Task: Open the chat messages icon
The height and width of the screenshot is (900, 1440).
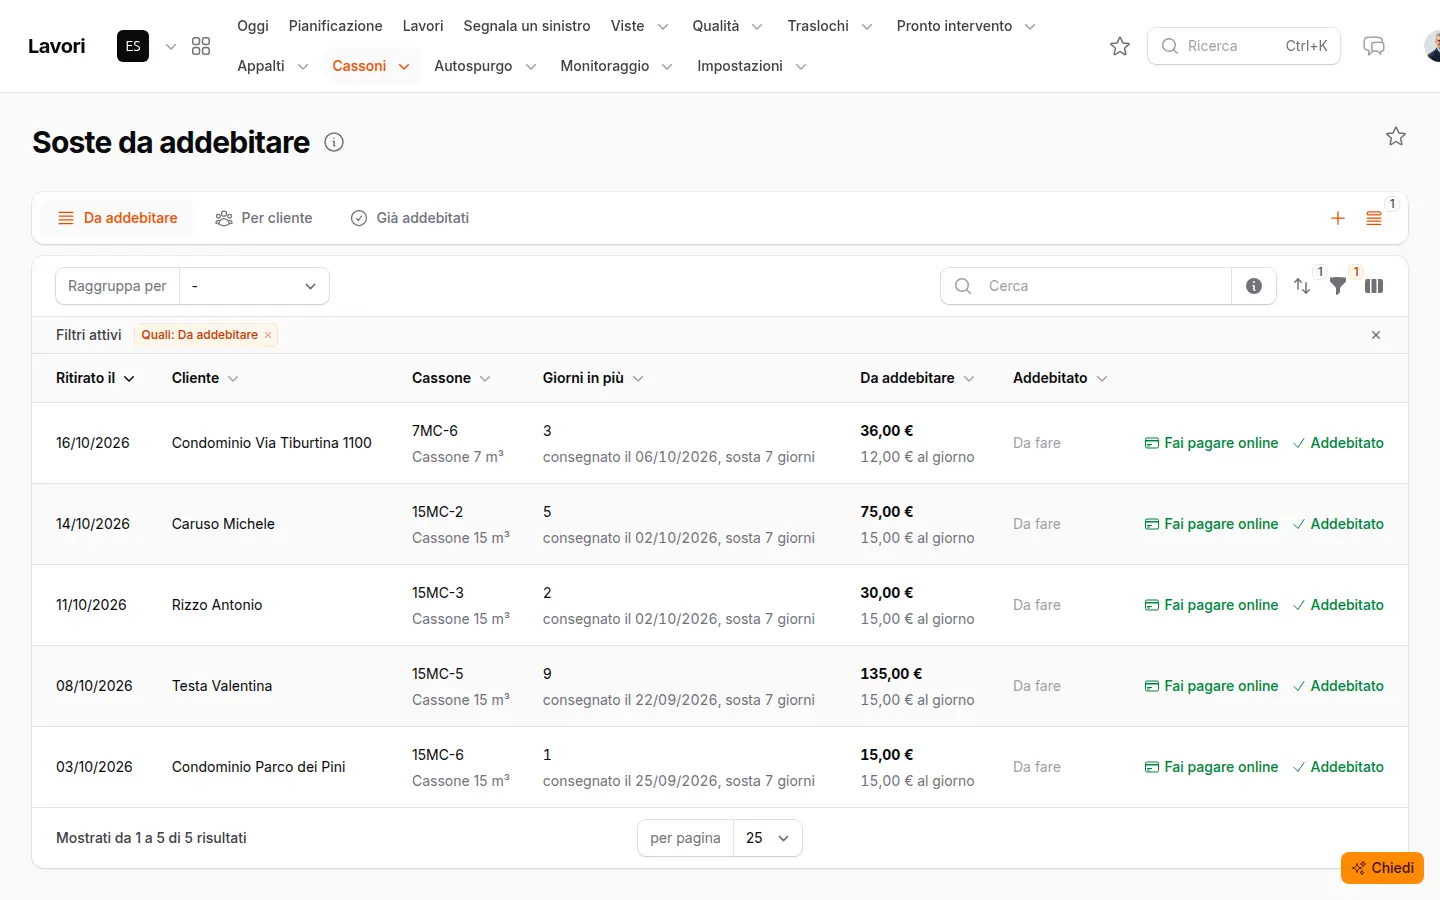Action: (x=1374, y=46)
